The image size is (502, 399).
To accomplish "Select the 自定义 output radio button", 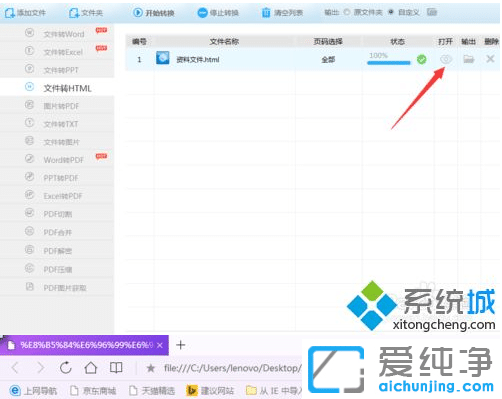I will [x=391, y=12].
